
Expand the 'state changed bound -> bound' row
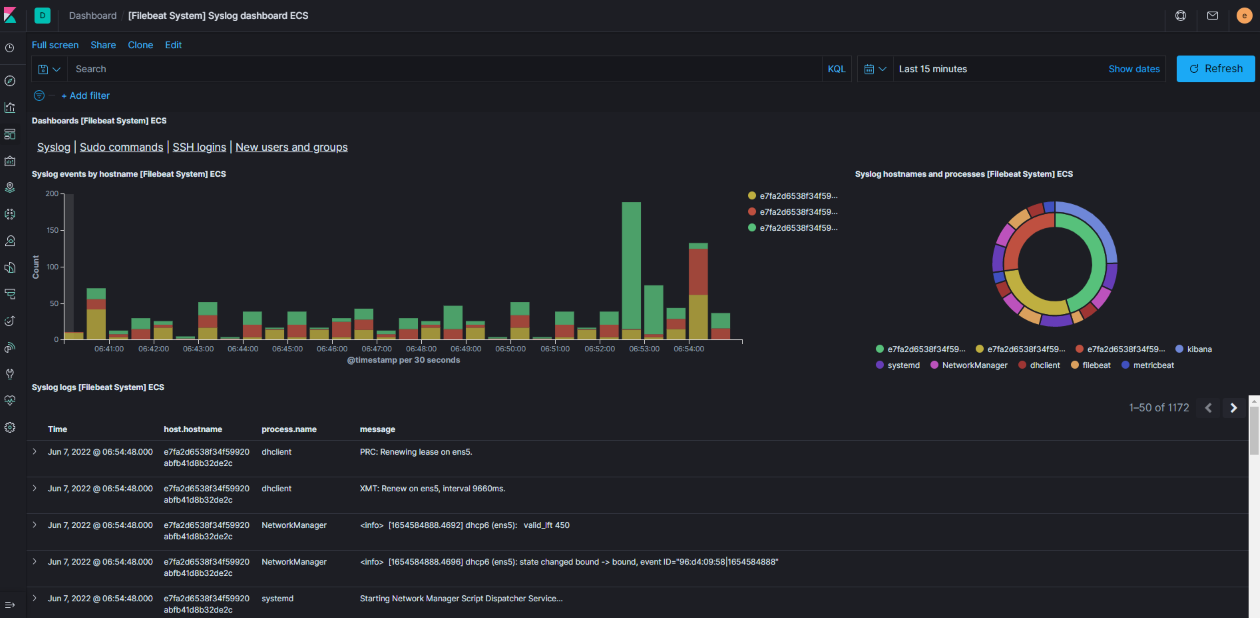35,561
